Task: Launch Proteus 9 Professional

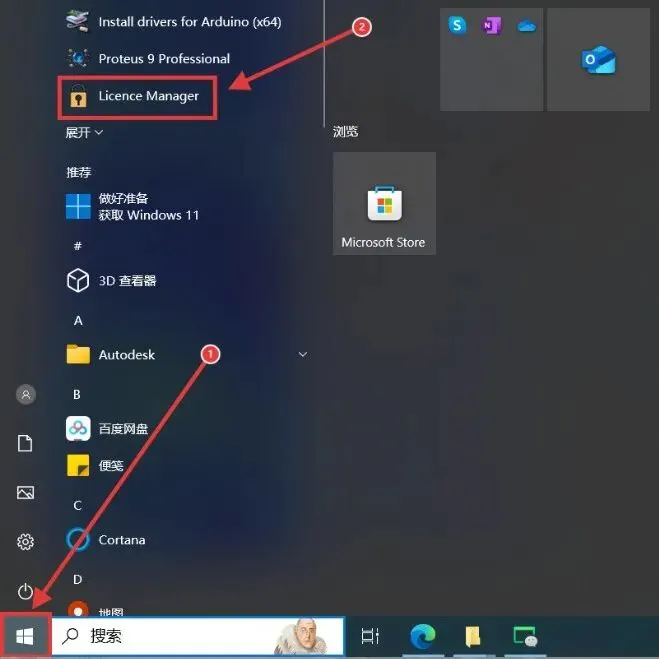Action: click(148, 58)
